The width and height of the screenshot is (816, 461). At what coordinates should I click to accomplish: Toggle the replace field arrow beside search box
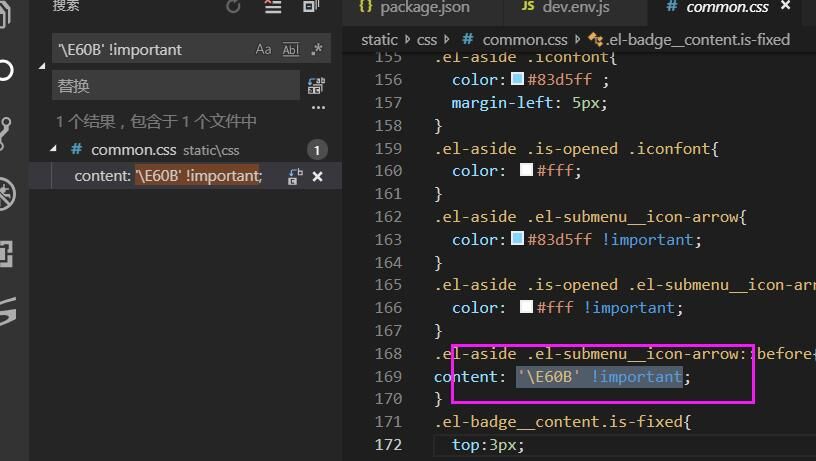point(42,67)
